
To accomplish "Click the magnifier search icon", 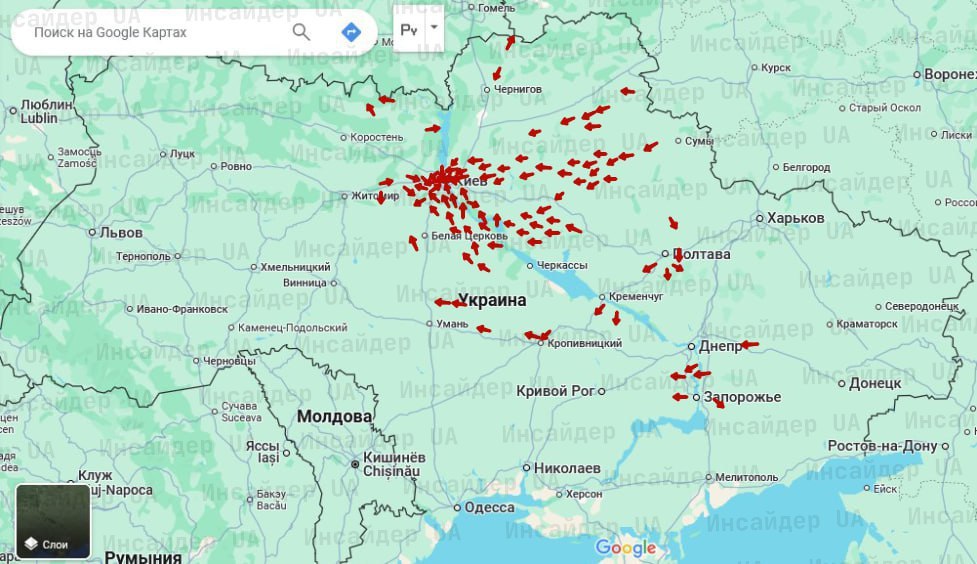I will (x=301, y=32).
